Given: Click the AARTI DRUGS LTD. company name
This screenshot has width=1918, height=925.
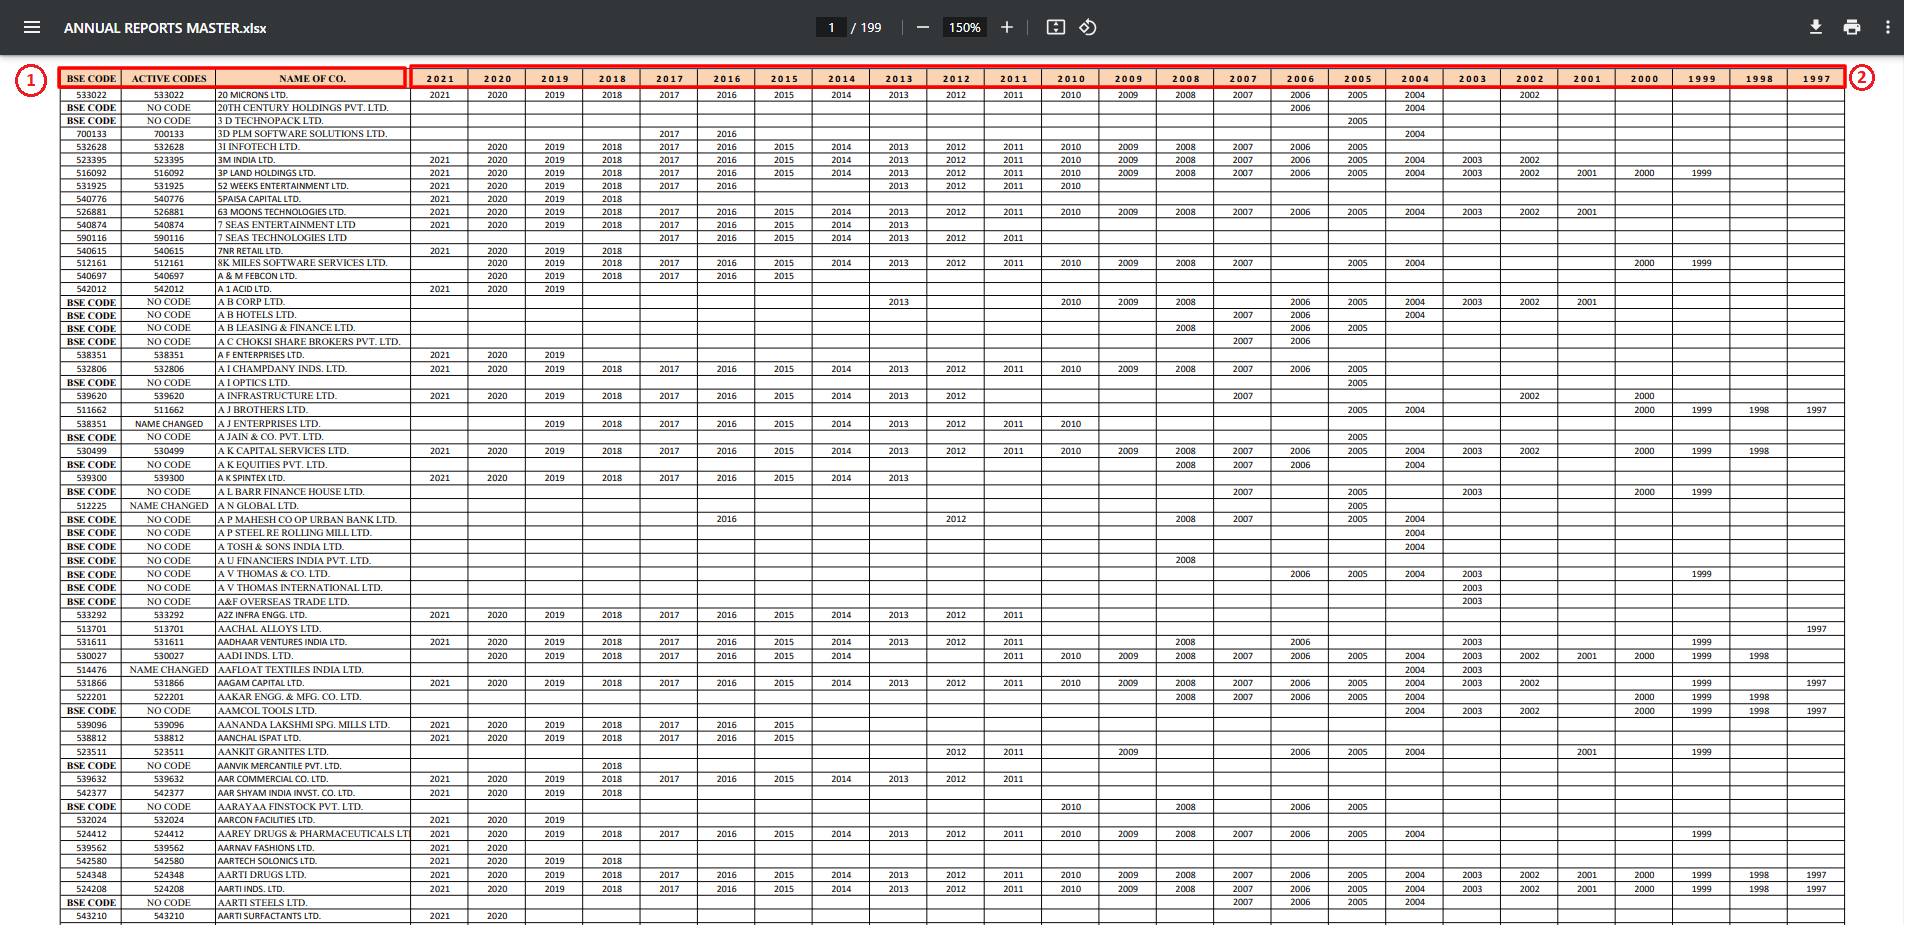Looking at the screenshot, I should point(262,875).
